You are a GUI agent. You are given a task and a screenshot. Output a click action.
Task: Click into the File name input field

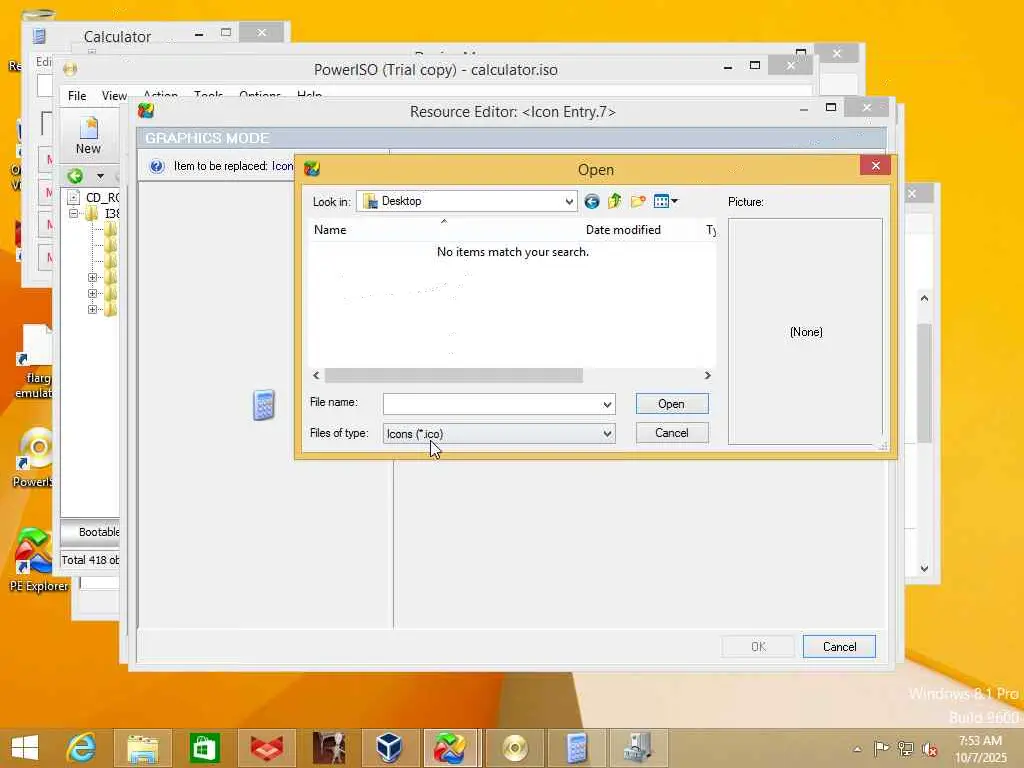pos(492,404)
